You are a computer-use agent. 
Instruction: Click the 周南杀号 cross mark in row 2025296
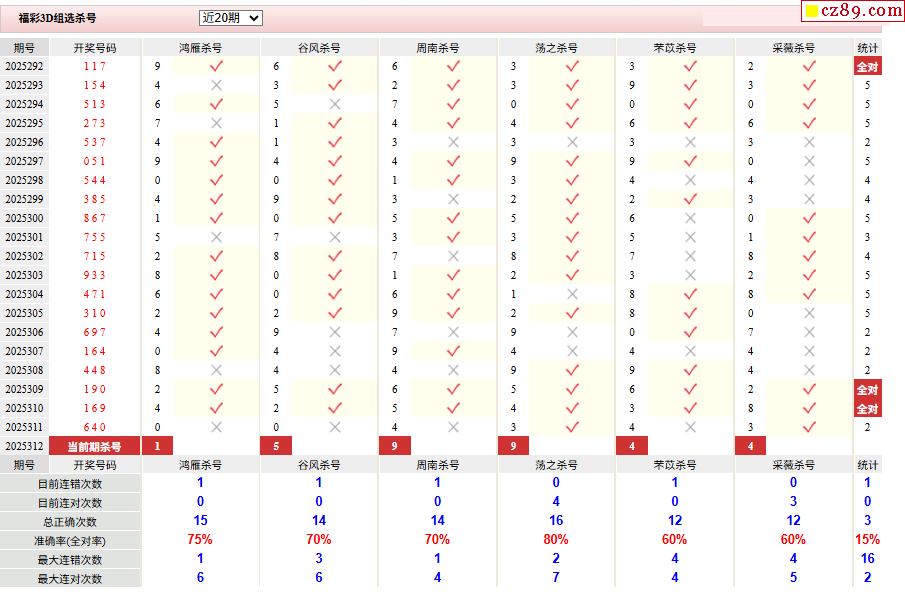(453, 142)
